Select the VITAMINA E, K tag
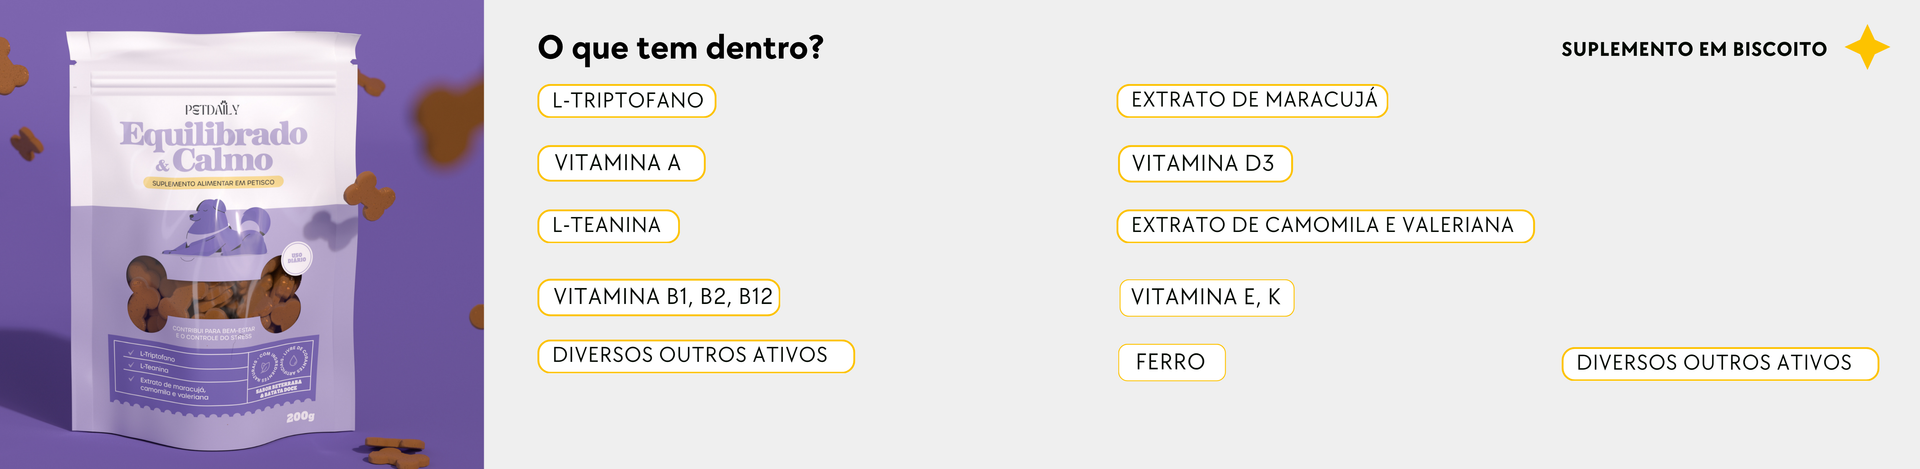This screenshot has width=1920, height=469. coord(1206,298)
